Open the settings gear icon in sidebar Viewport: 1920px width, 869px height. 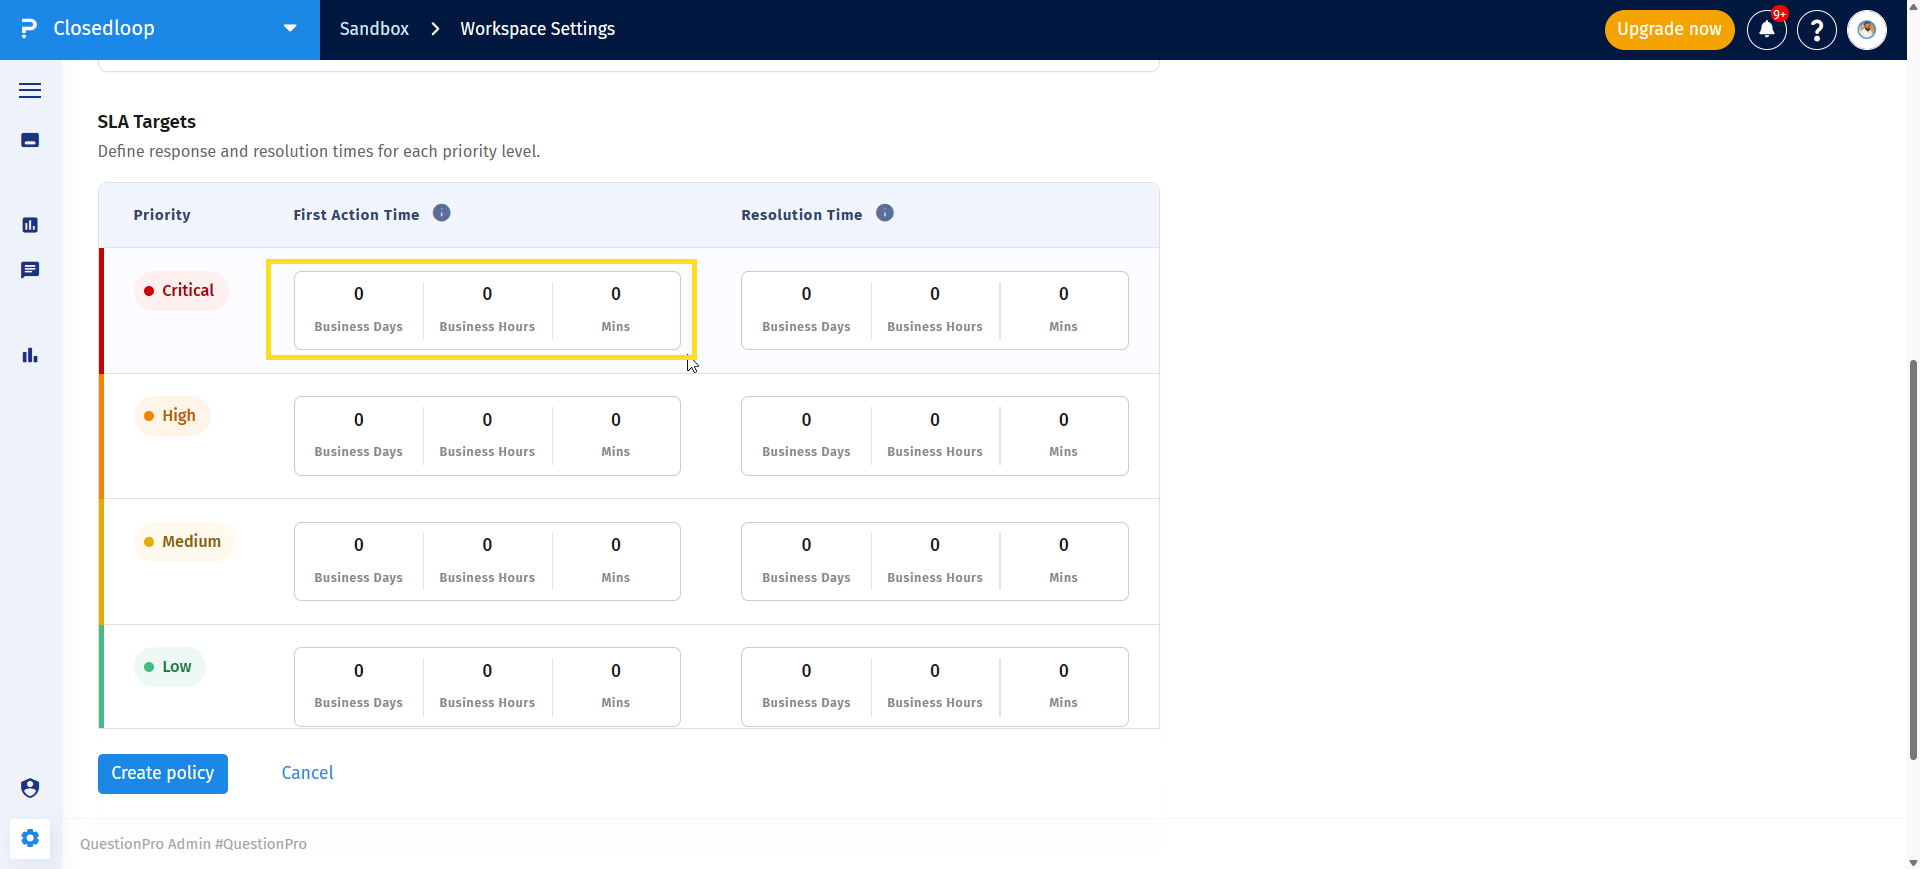click(30, 838)
